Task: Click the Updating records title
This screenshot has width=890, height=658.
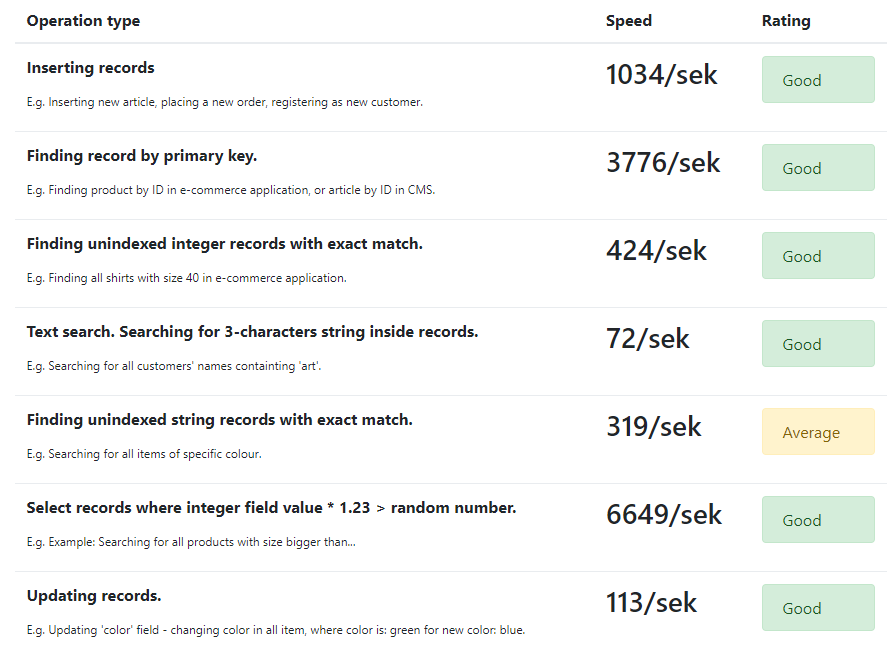Action: click(94, 596)
